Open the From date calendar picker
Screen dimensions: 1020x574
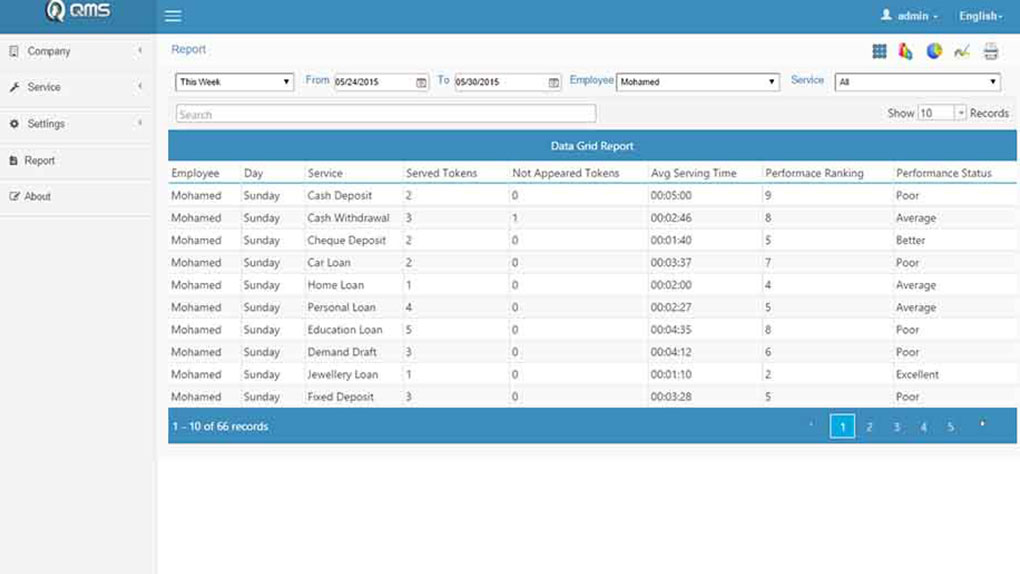pos(421,82)
